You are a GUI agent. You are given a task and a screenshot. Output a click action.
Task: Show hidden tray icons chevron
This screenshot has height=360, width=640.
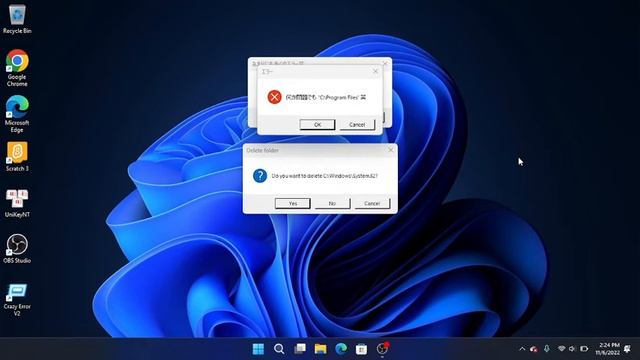click(x=522, y=349)
